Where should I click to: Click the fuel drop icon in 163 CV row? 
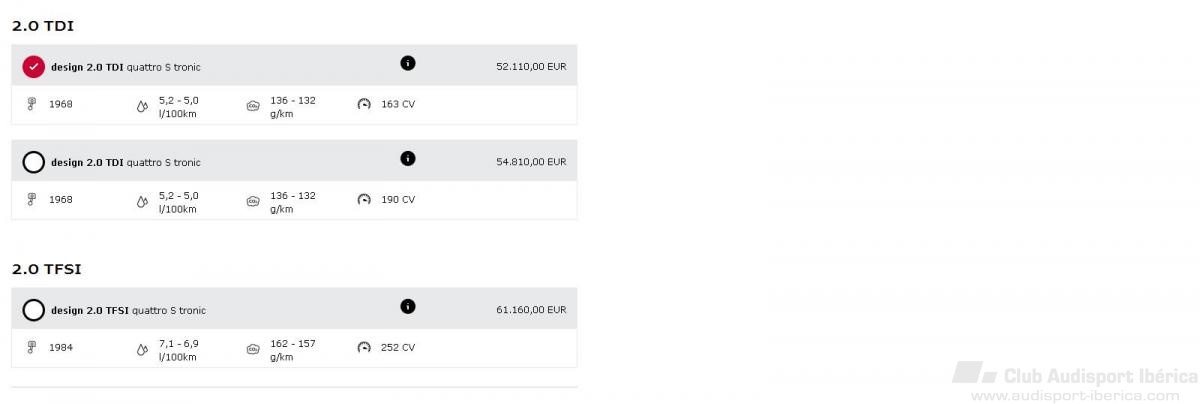point(142,105)
